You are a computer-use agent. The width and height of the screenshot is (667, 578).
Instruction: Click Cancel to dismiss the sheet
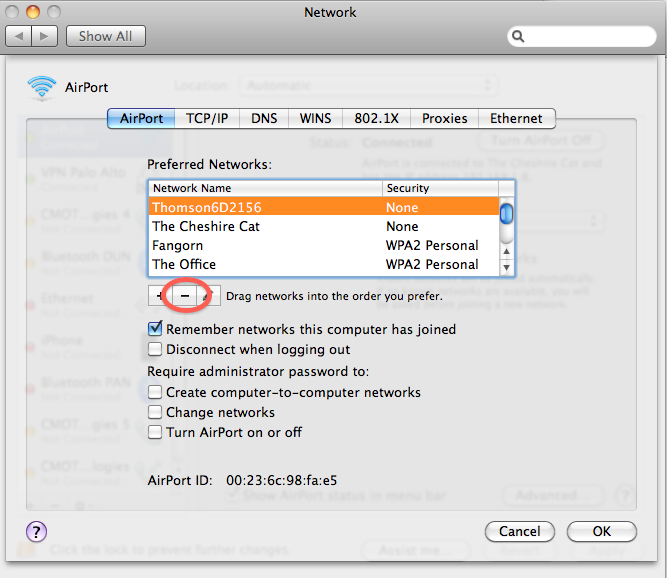519,531
